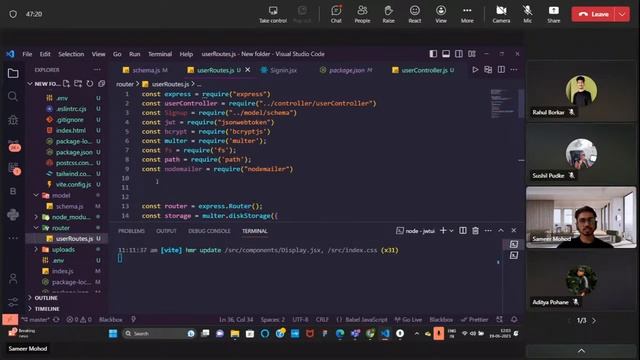Switch to PROBLEMS panel tab
This screenshot has height=360, width=640.
pos(131,231)
